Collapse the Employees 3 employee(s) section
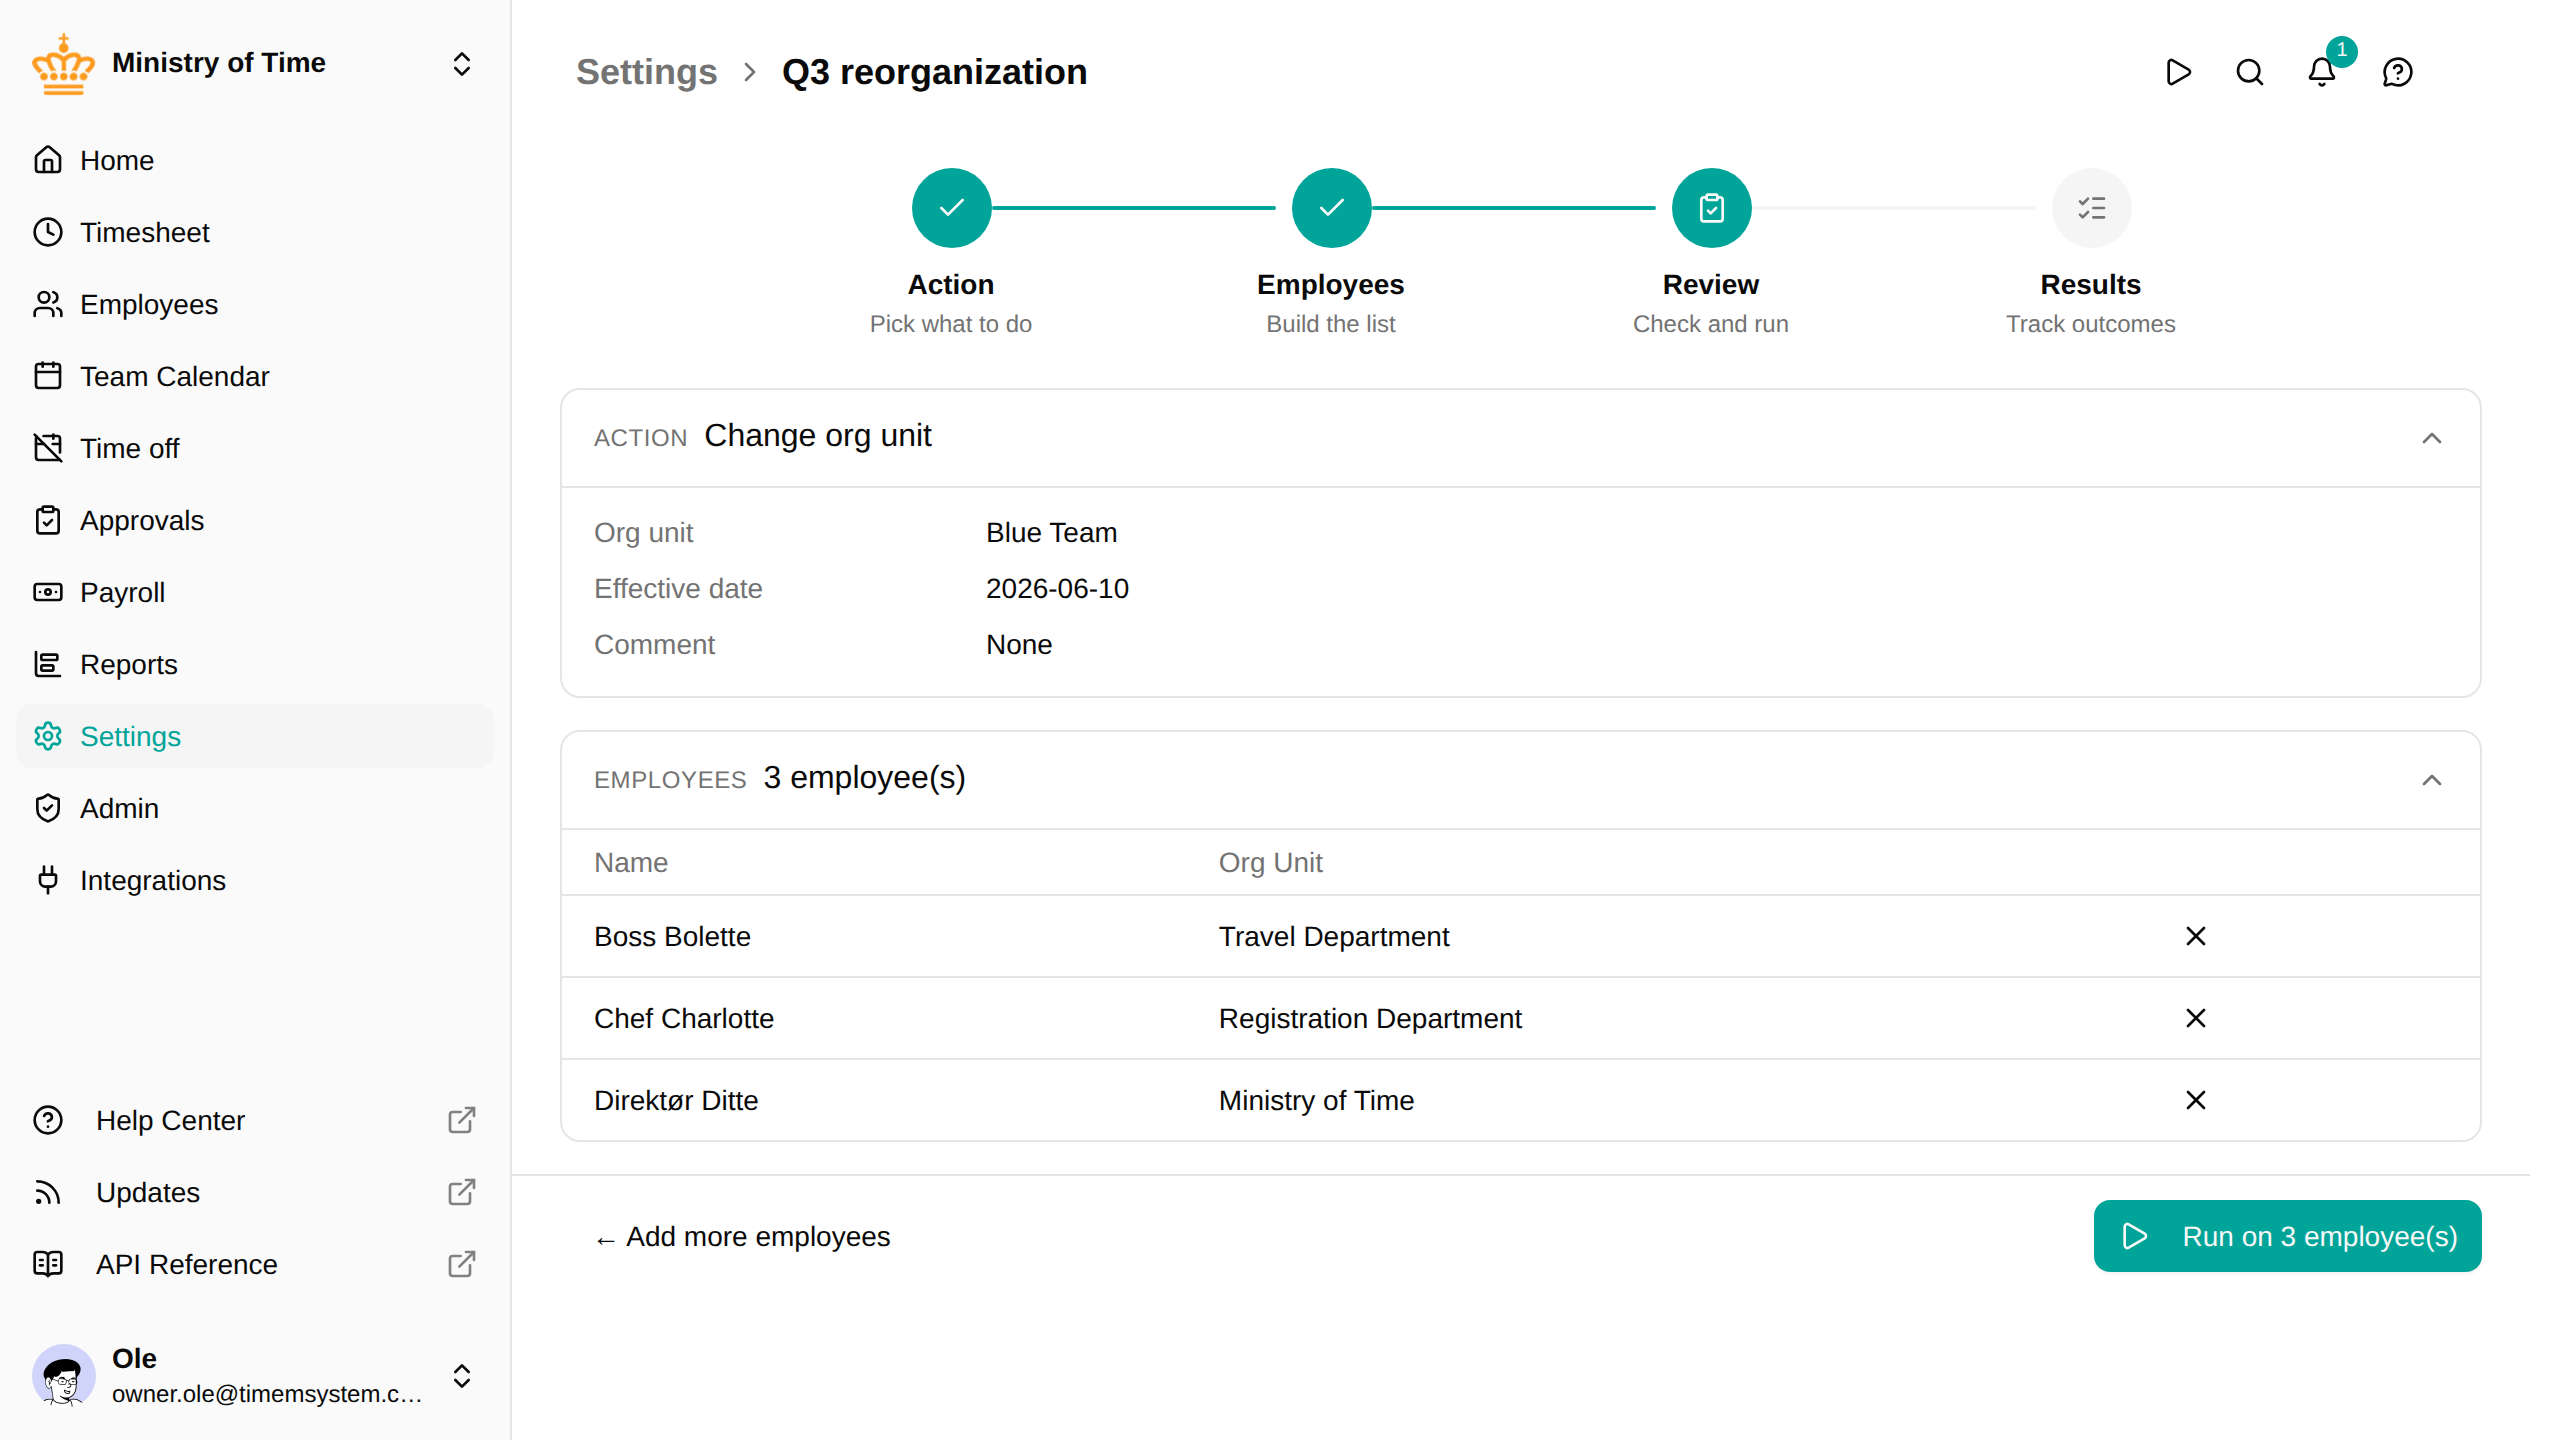Image resolution: width=2560 pixels, height=1440 pixels. click(x=2432, y=780)
